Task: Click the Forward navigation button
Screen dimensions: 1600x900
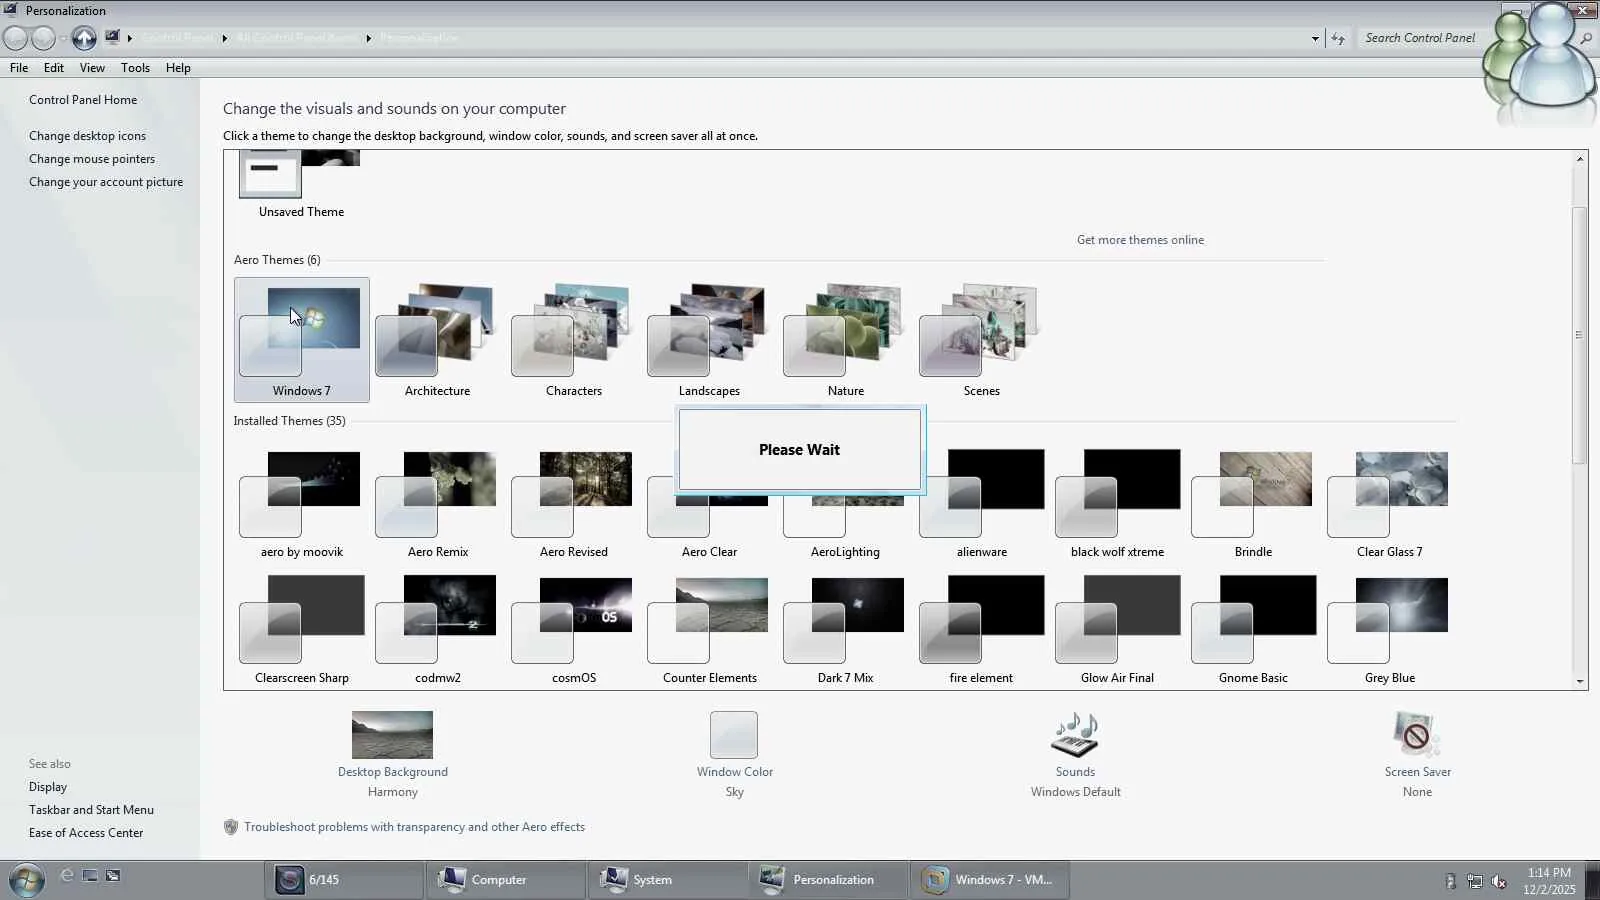Action: [43, 38]
